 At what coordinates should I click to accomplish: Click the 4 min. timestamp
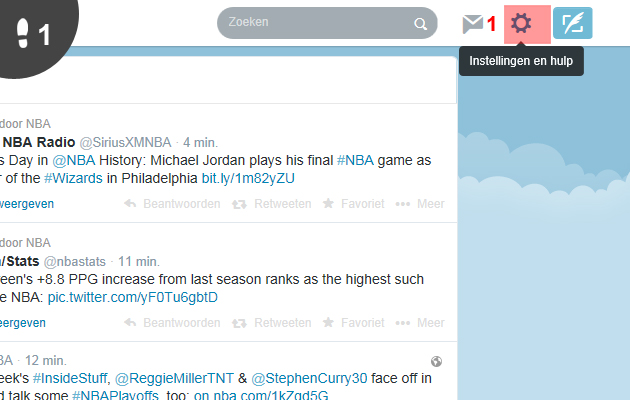pyautogui.click(x=200, y=143)
